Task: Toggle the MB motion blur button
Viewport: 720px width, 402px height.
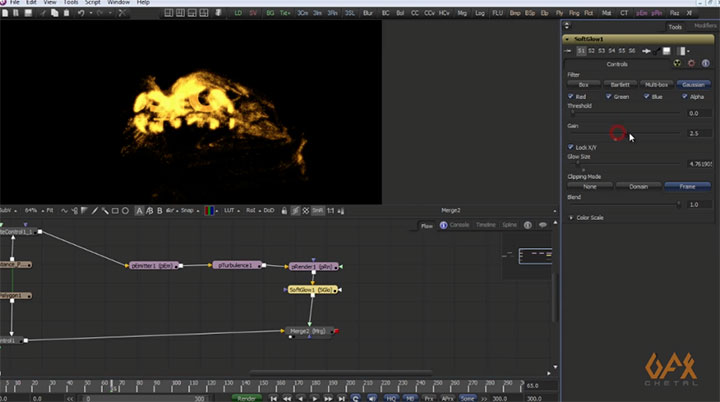Action: point(410,398)
